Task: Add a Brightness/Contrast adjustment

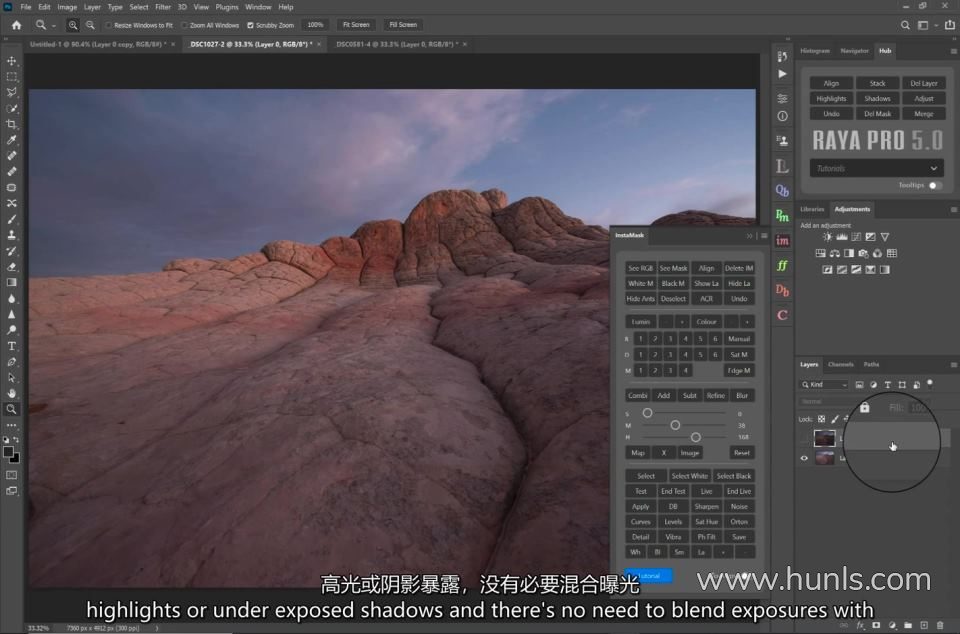Action: 827,237
